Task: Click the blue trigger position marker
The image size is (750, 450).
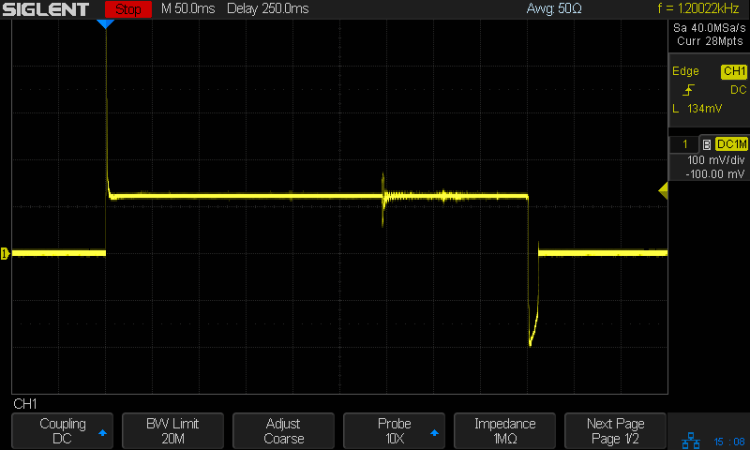Action: pyautogui.click(x=105, y=23)
